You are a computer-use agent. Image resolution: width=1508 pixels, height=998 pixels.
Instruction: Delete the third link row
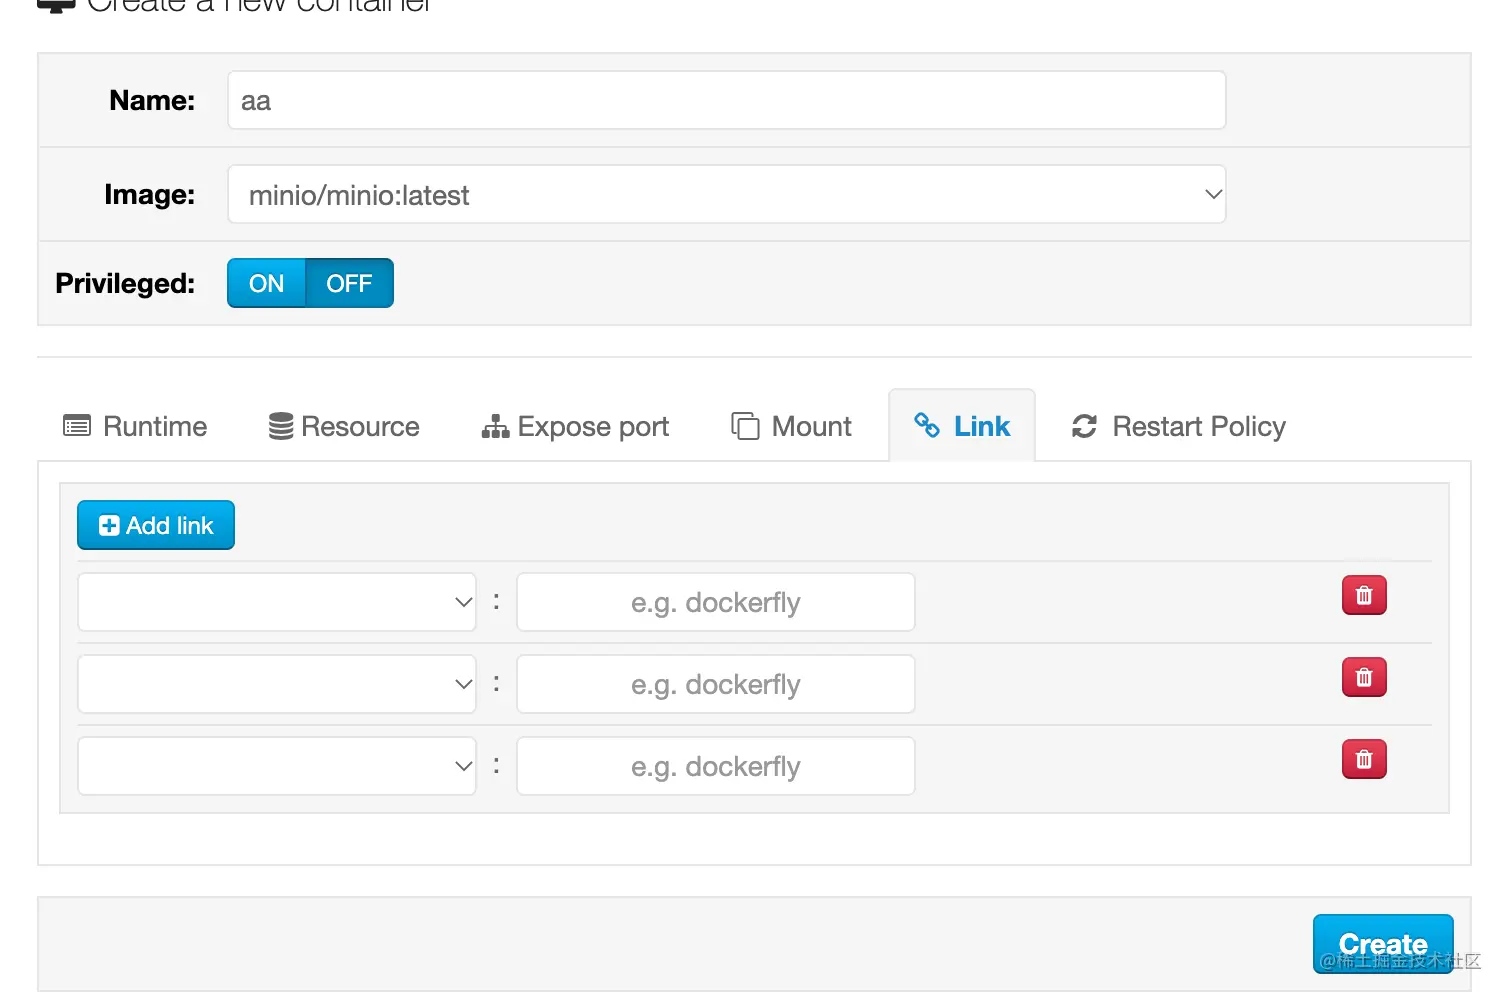pos(1363,760)
